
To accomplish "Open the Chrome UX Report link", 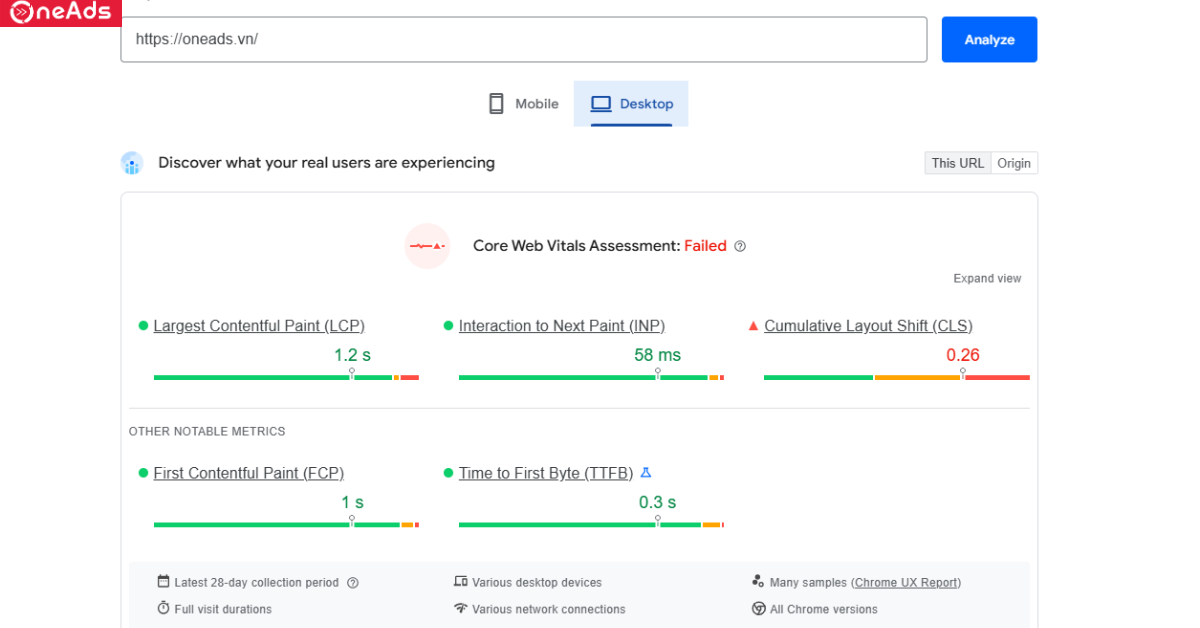I will point(906,583).
